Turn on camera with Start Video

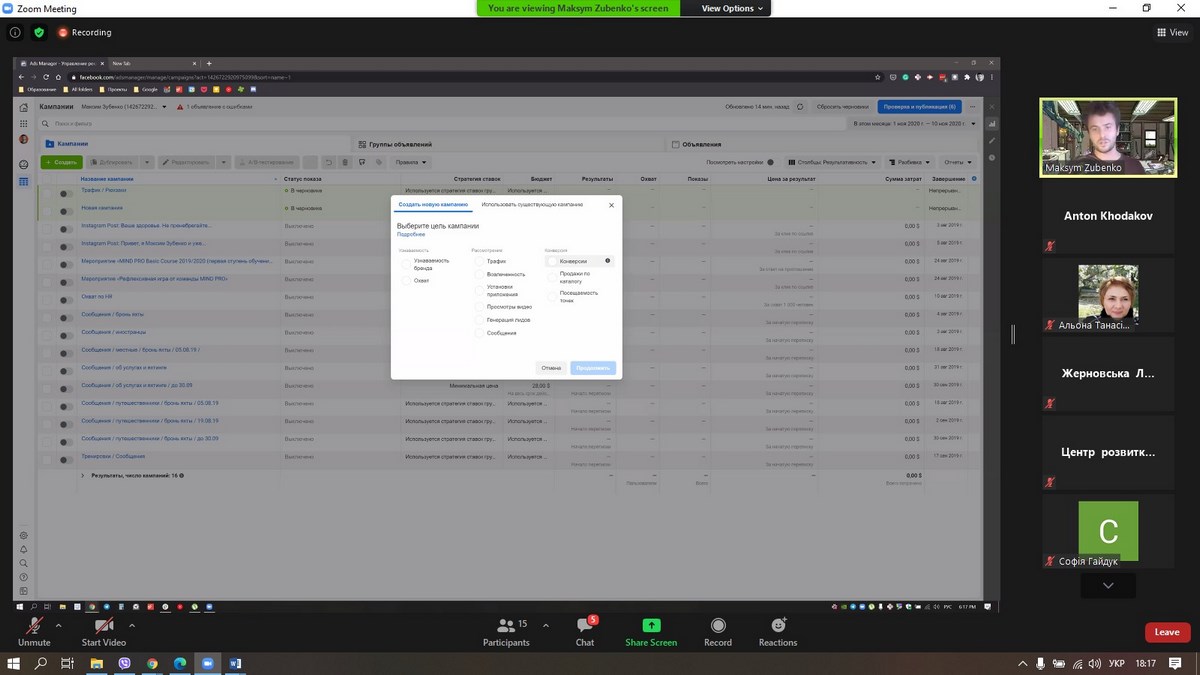[x=104, y=627]
